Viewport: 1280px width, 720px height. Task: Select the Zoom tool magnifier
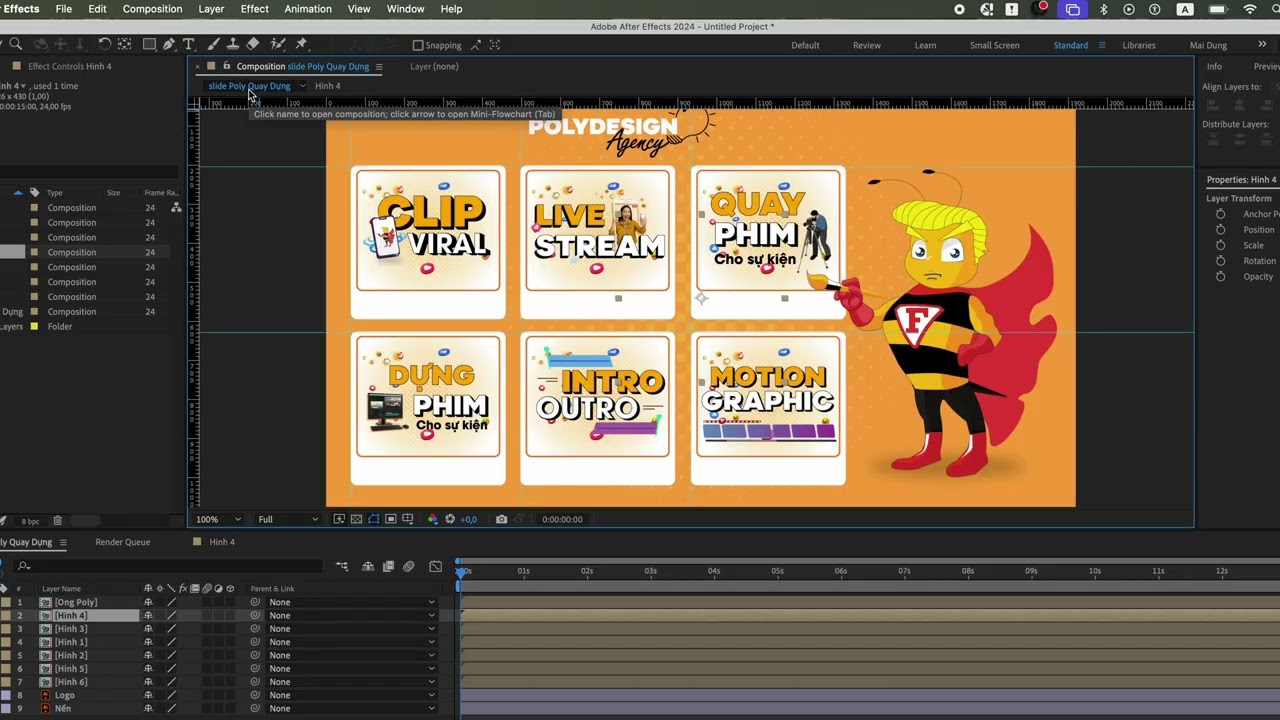[x=15, y=44]
